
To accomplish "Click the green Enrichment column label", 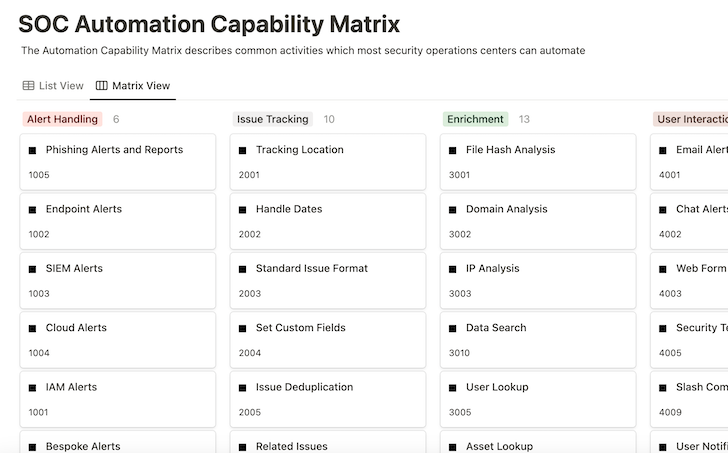I will click(475, 119).
